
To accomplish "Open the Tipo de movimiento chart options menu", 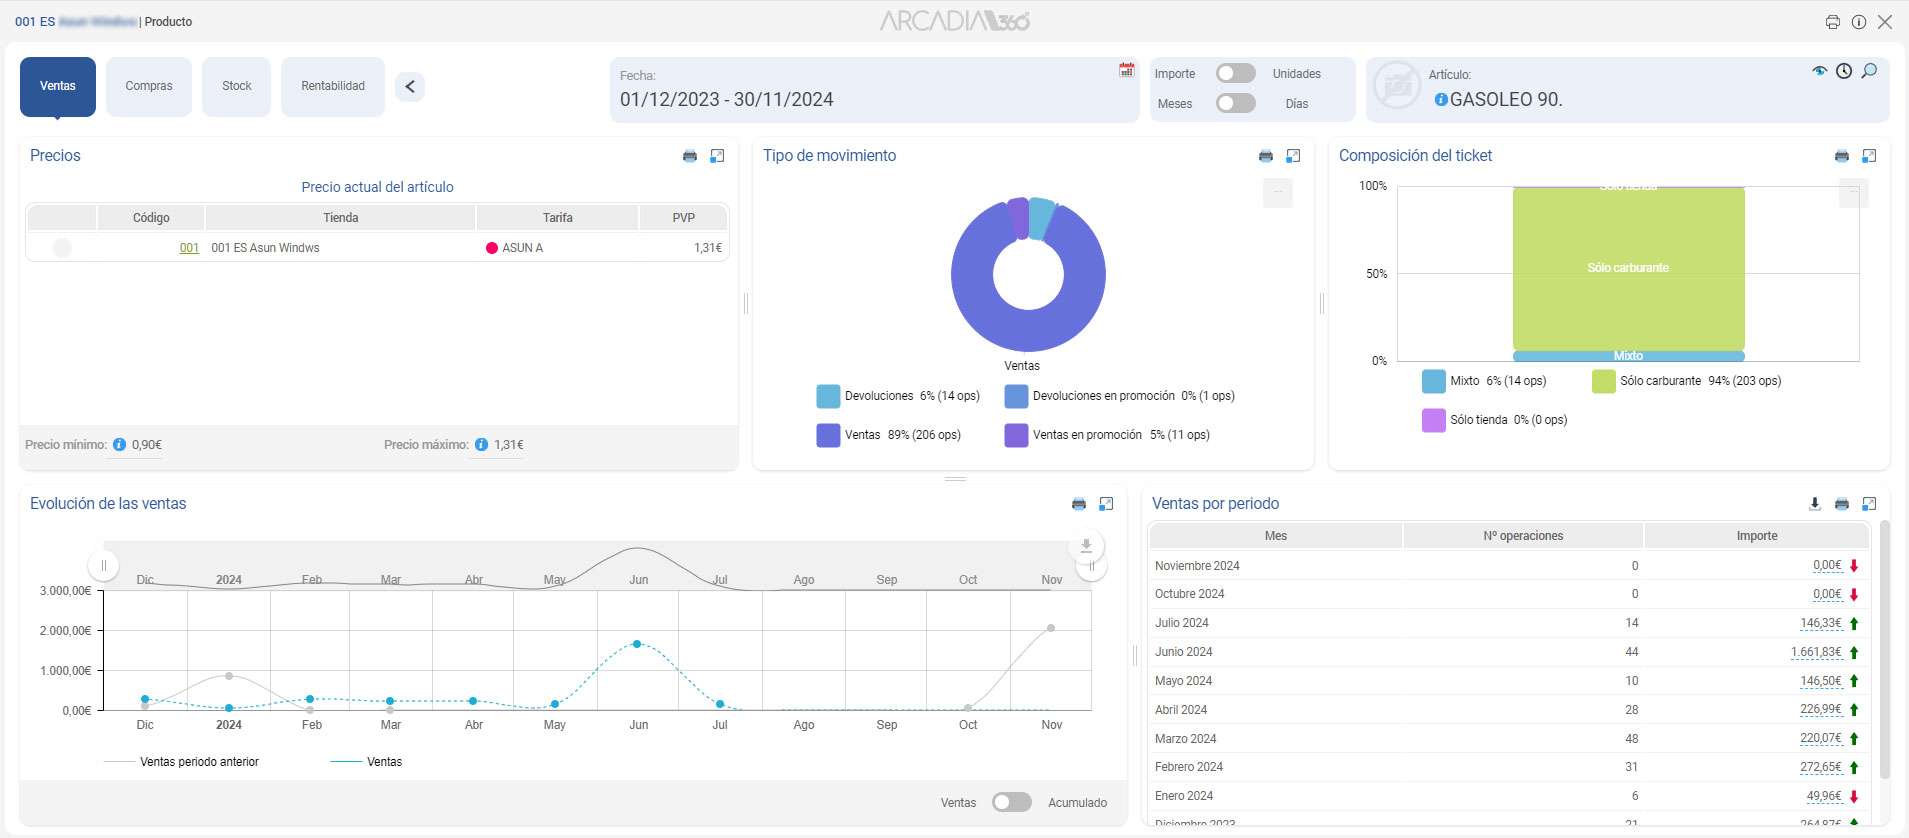I will (x=1277, y=192).
